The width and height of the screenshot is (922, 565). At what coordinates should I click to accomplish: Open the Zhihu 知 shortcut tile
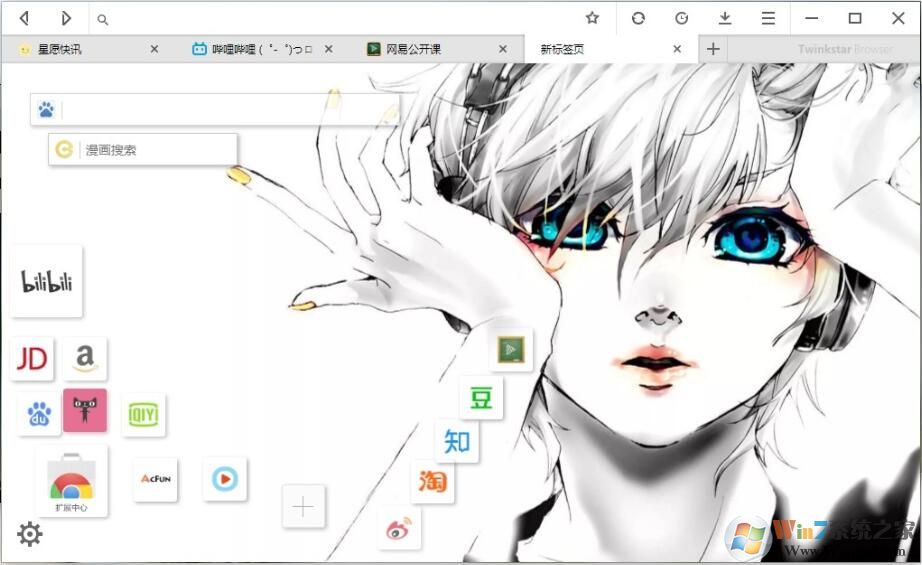(457, 440)
